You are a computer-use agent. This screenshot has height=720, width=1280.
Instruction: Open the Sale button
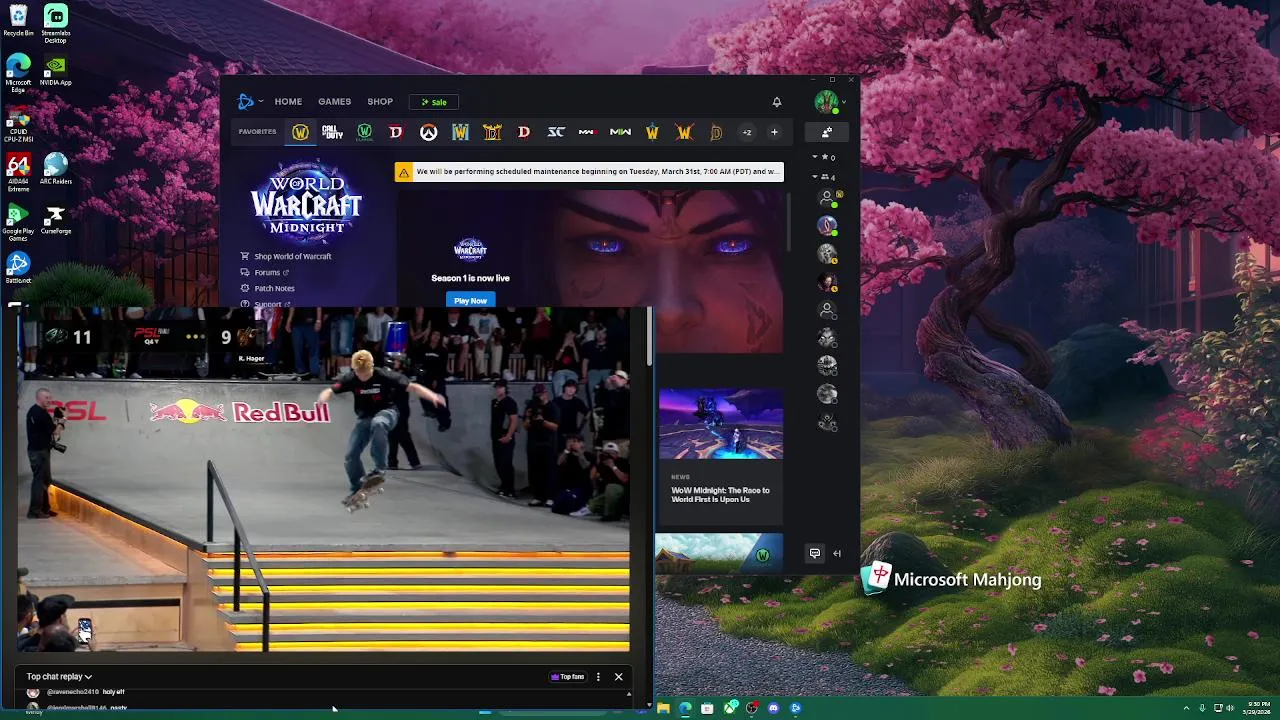click(434, 102)
